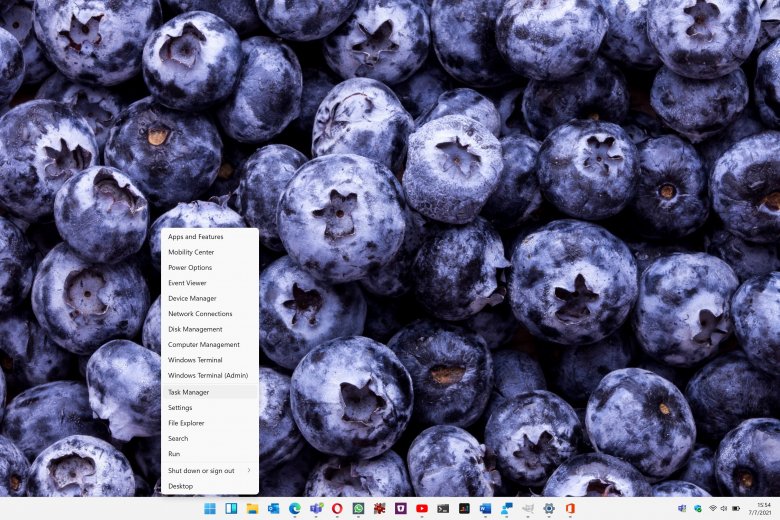This screenshot has height=520, width=780.
Task: Click the gray faded taskbar icon
Action: (x=528, y=509)
